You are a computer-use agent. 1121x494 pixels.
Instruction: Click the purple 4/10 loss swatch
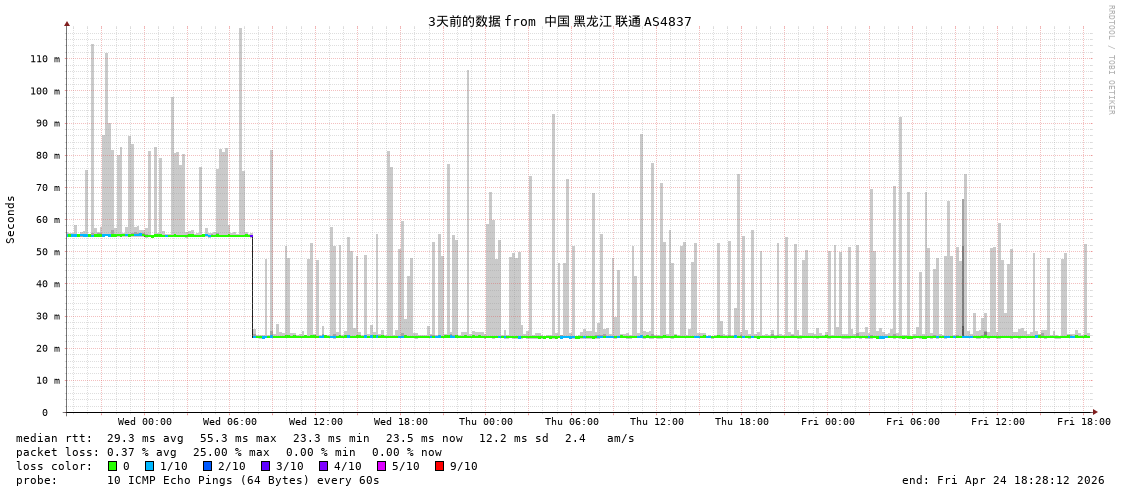pos(323,466)
